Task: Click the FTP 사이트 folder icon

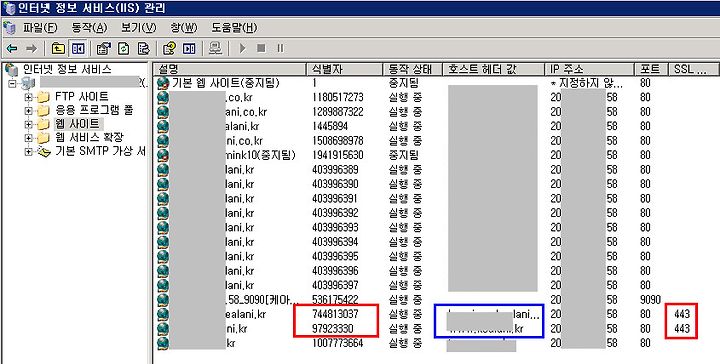Action: point(43,97)
